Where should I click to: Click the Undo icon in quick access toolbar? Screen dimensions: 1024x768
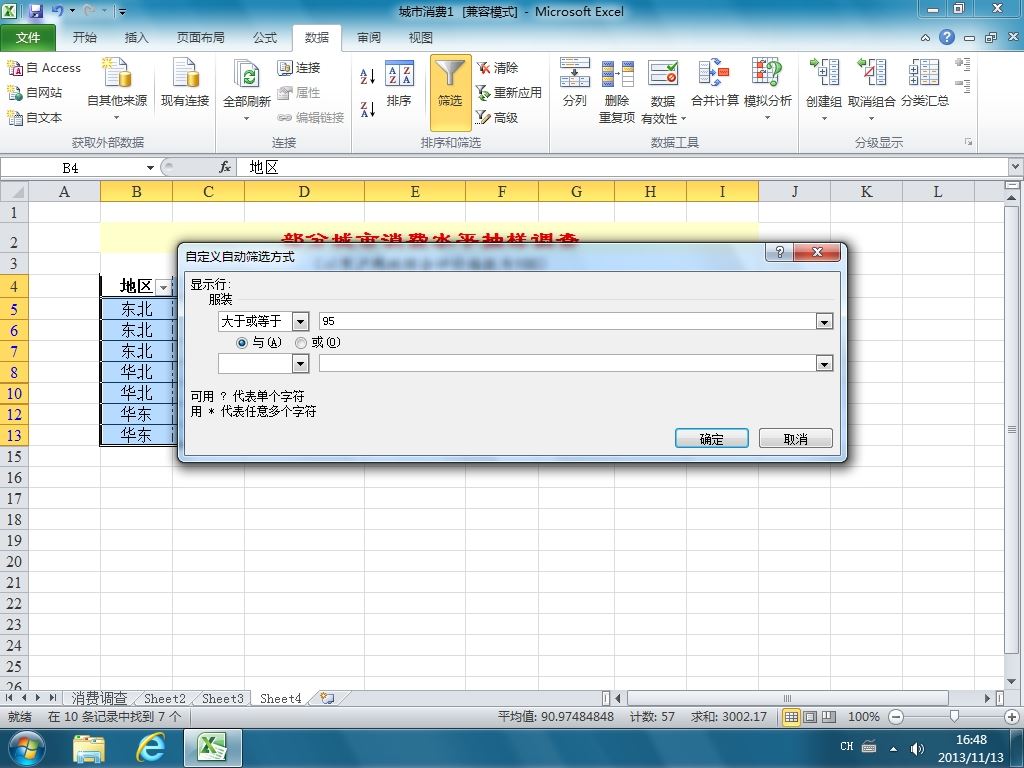[57, 11]
